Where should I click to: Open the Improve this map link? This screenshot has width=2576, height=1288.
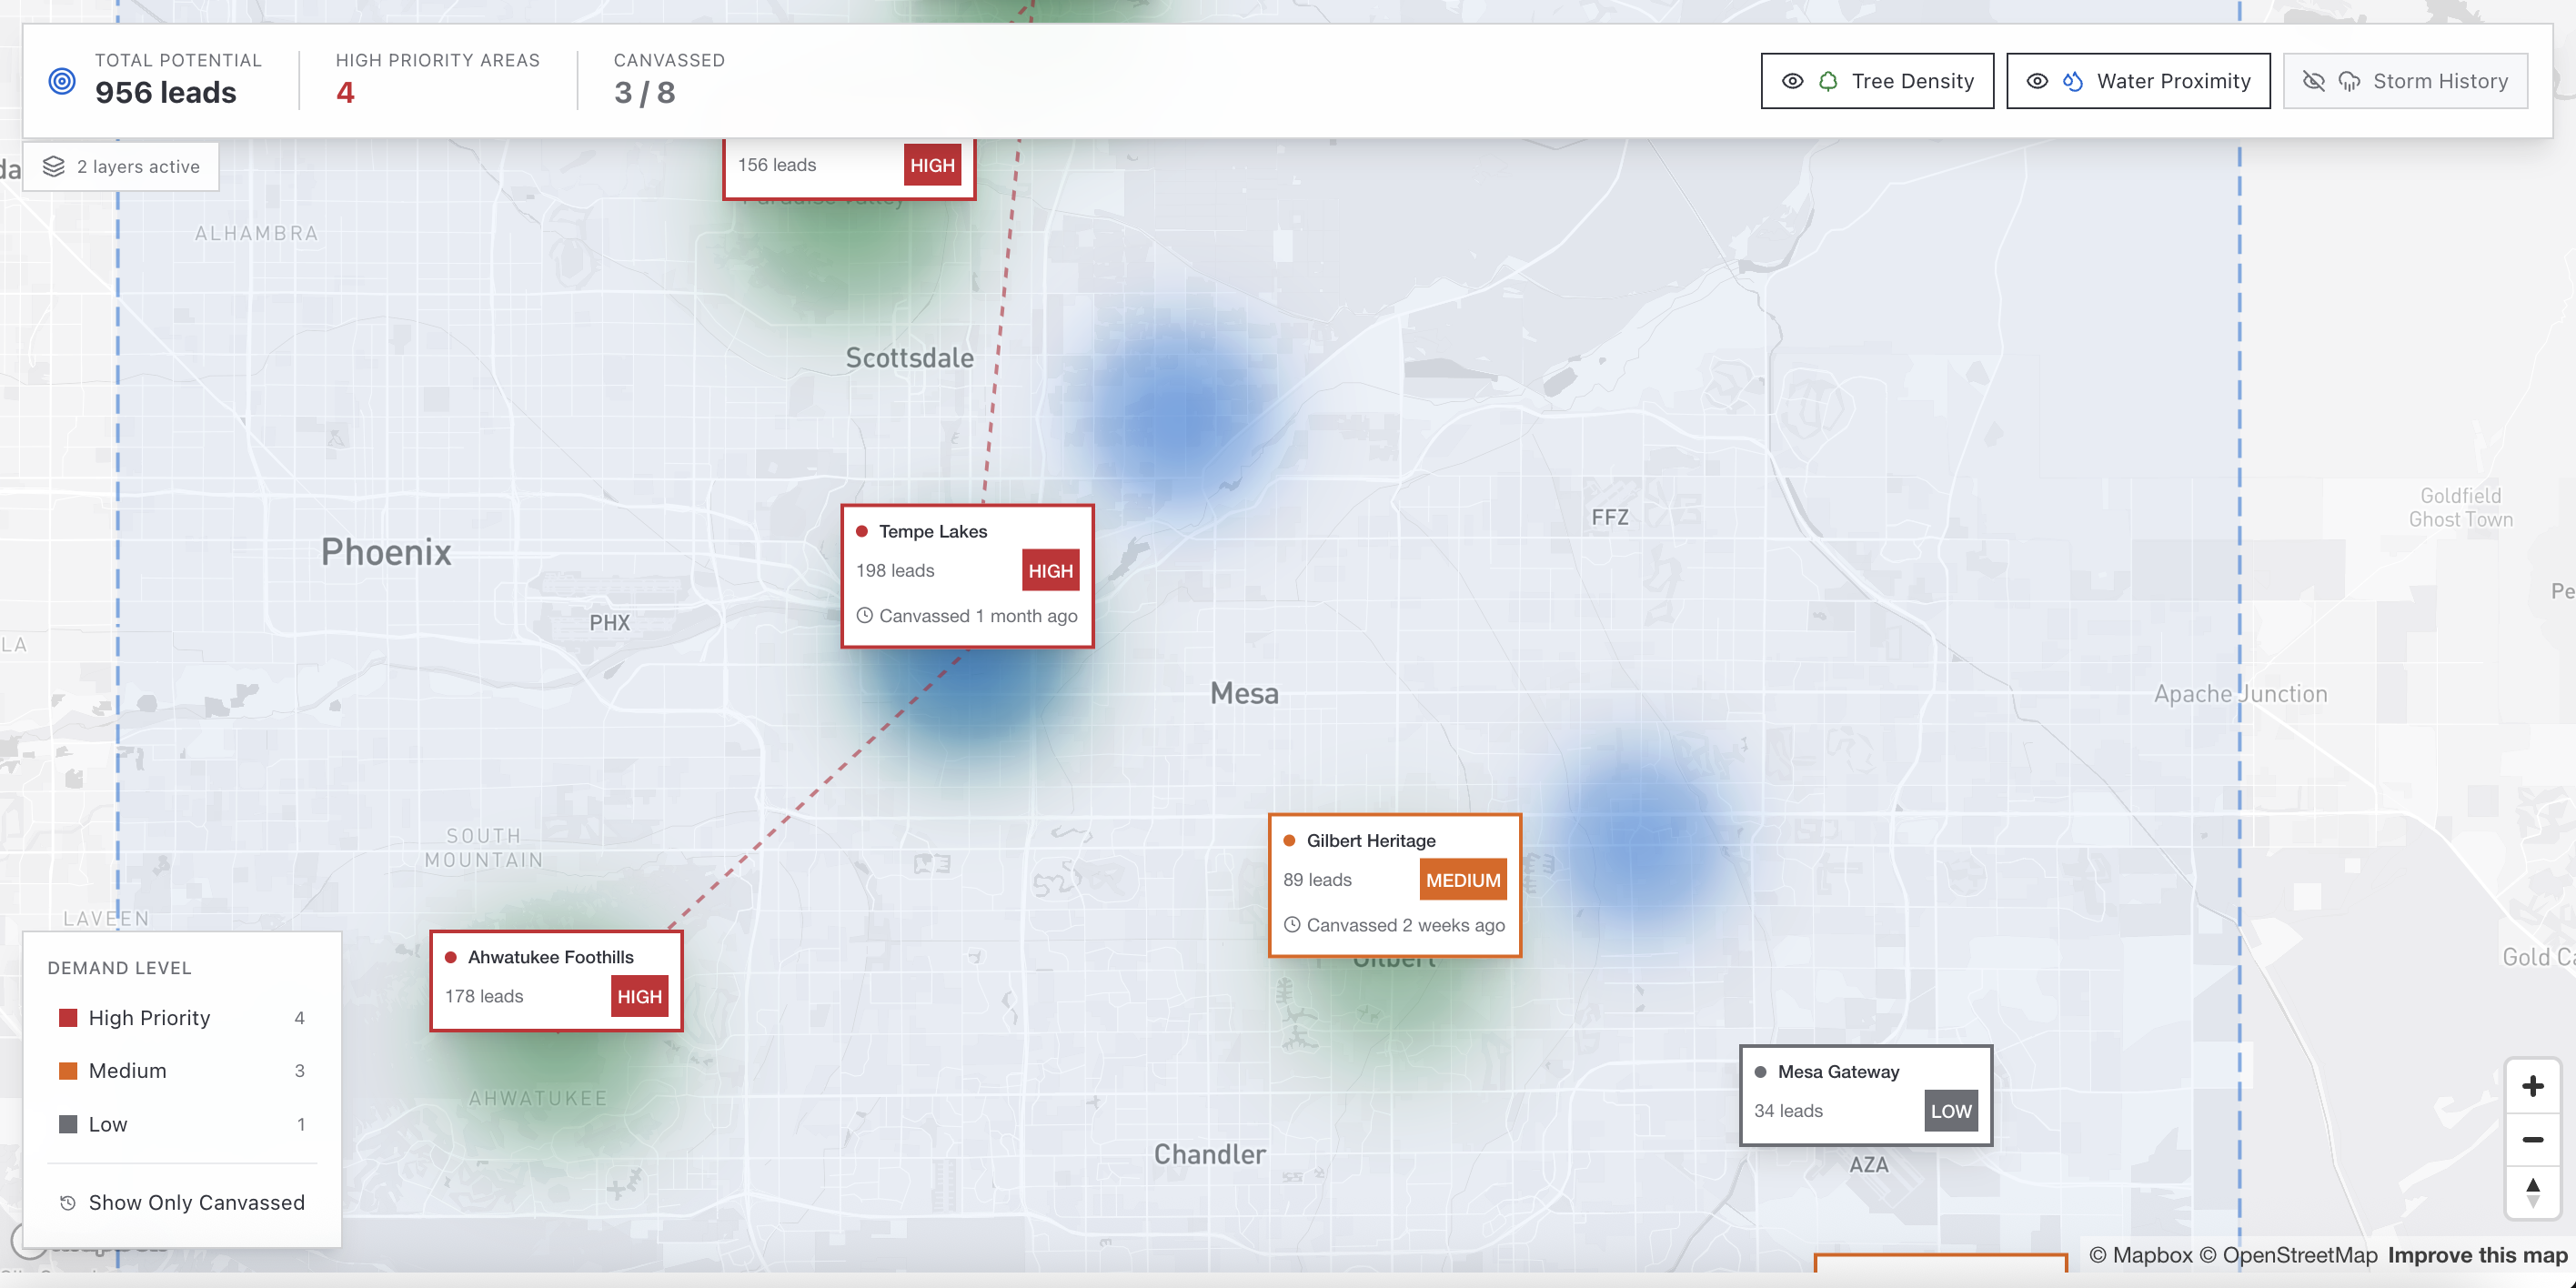[2476, 1256]
